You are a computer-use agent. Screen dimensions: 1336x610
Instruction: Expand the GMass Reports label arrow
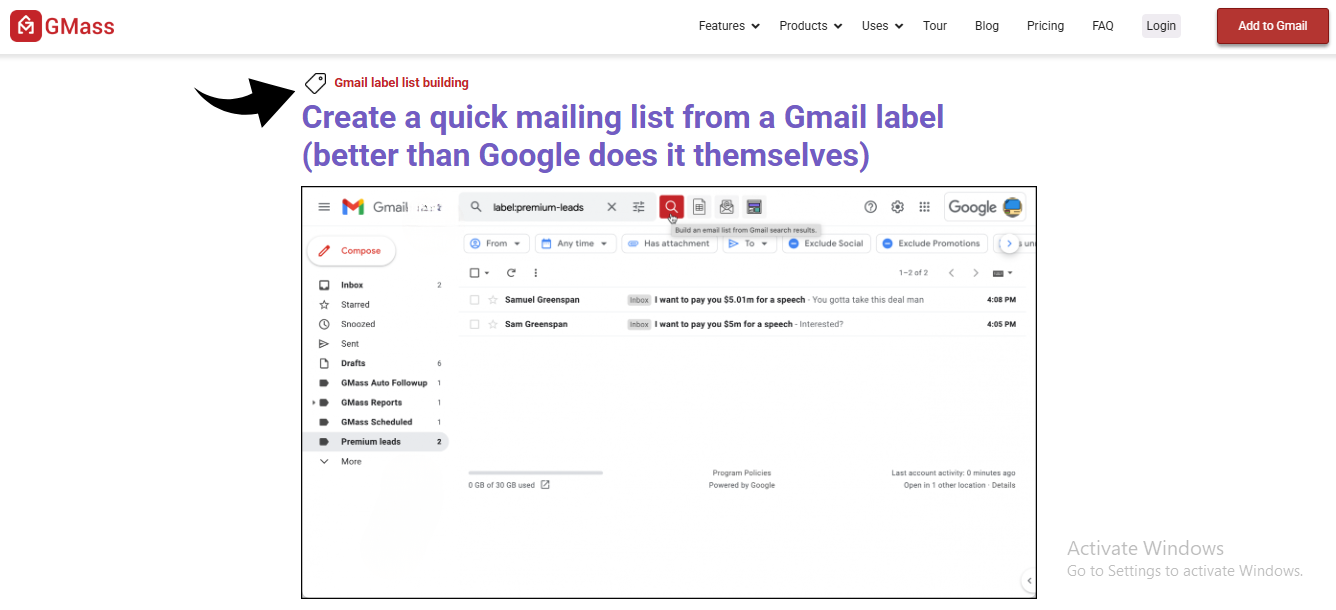pyautogui.click(x=313, y=402)
